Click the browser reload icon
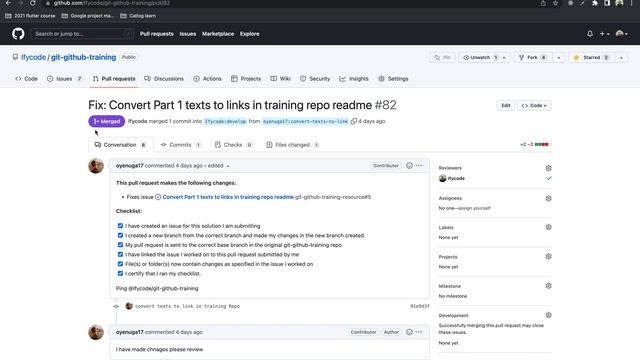The height and width of the screenshot is (360, 640). [33, 3]
